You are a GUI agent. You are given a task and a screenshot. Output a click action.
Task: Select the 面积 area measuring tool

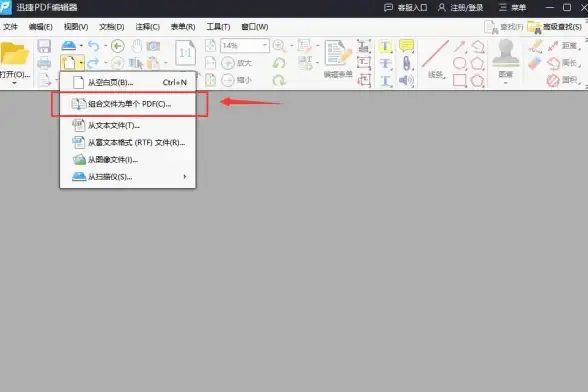click(x=564, y=80)
